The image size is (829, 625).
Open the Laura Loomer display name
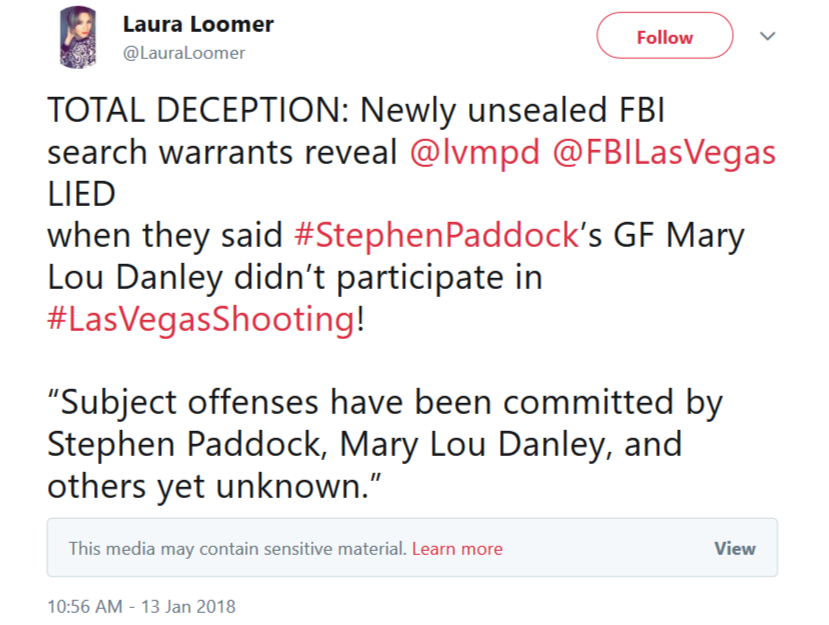pos(198,24)
